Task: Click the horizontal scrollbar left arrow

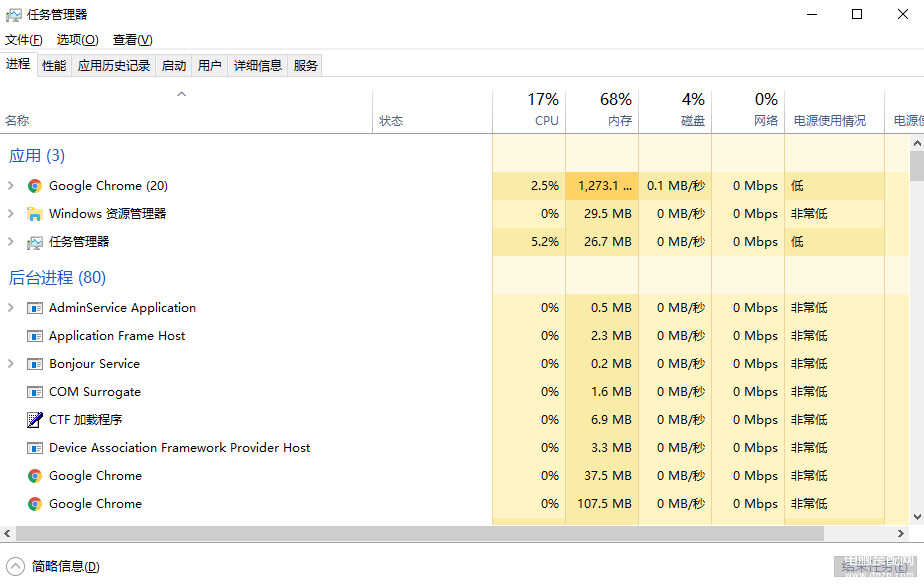Action: pos(7,534)
